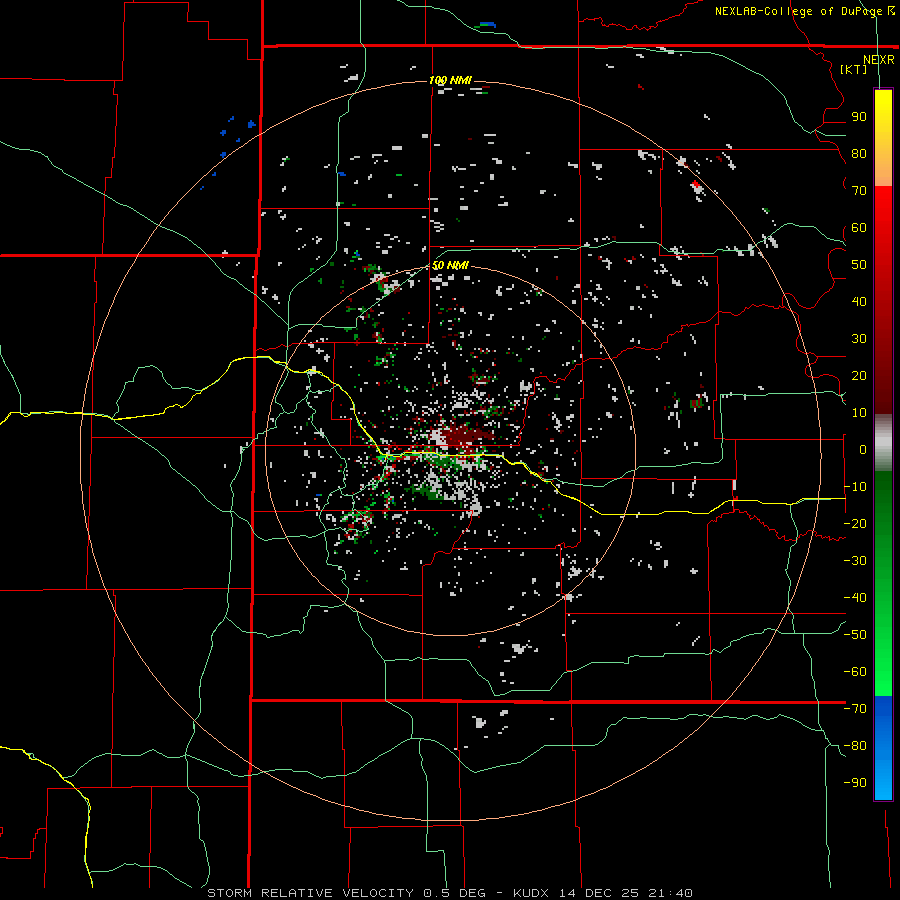Select the -20 value on velocity scale
This screenshot has height=900, width=900.
pos(855,523)
